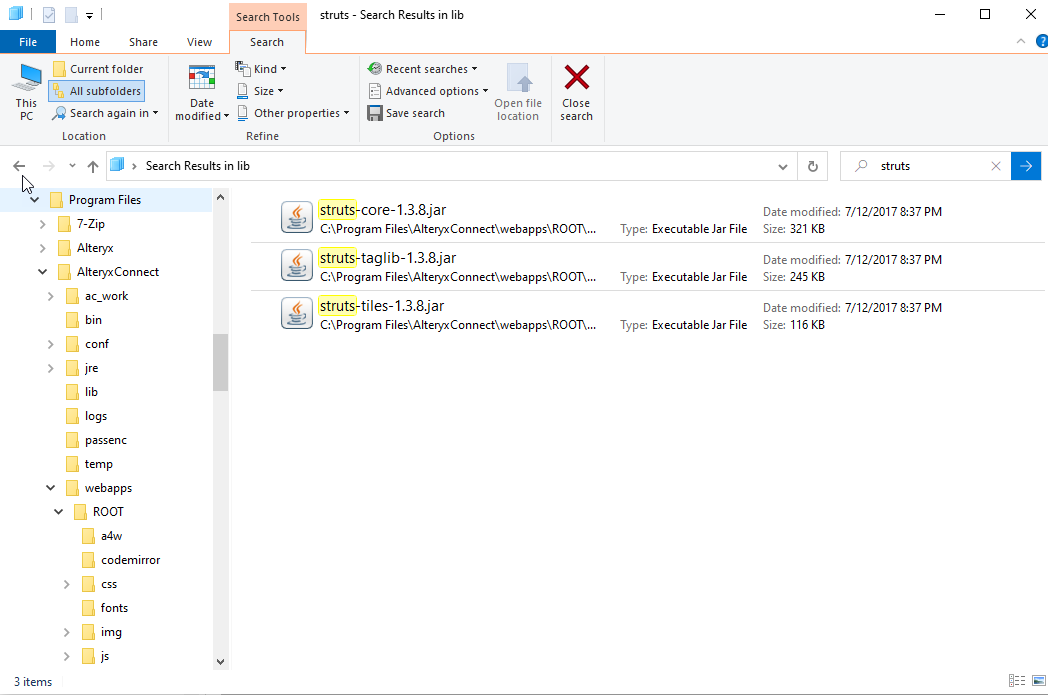
Task: Open struts-core-1.3.8.jar with its Java icon
Action: [x=296, y=217]
